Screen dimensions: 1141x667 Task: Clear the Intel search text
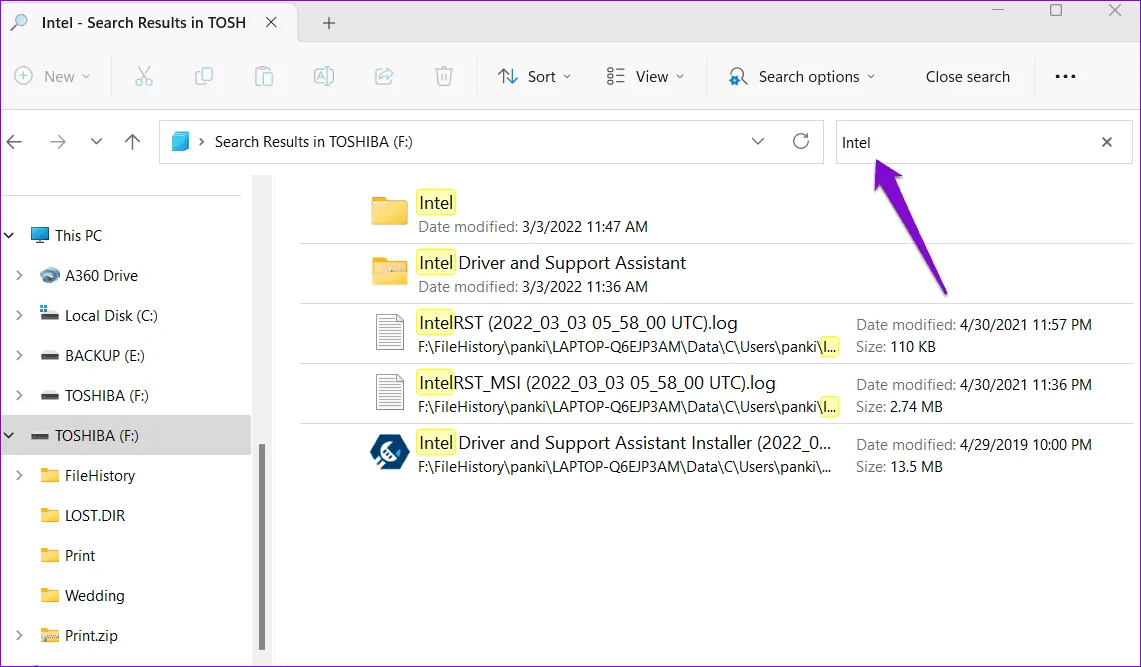[x=1107, y=142]
